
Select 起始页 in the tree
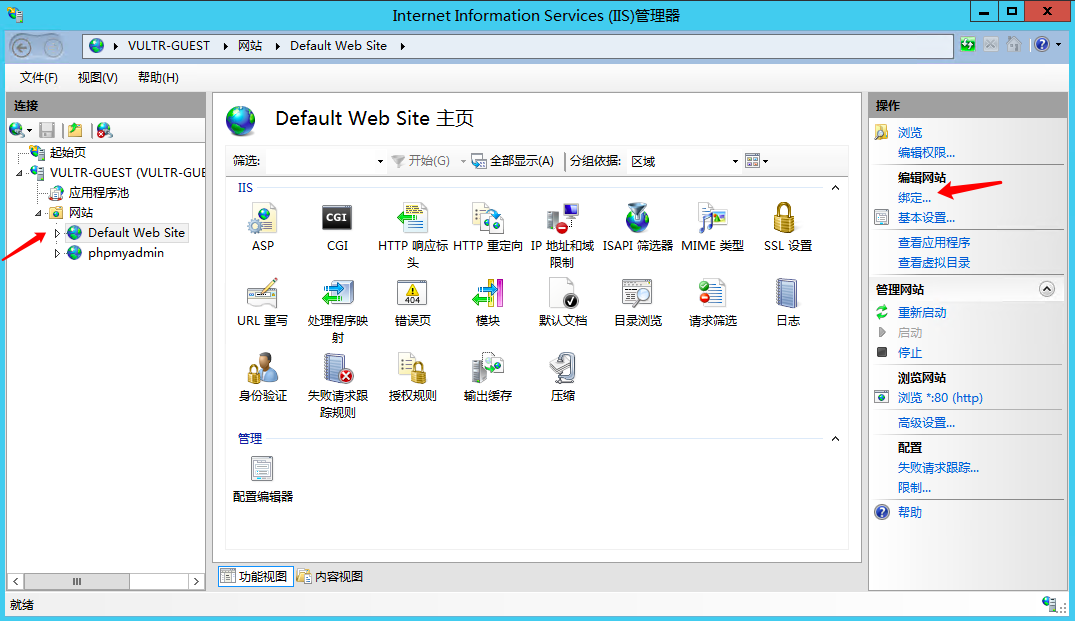[67, 152]
